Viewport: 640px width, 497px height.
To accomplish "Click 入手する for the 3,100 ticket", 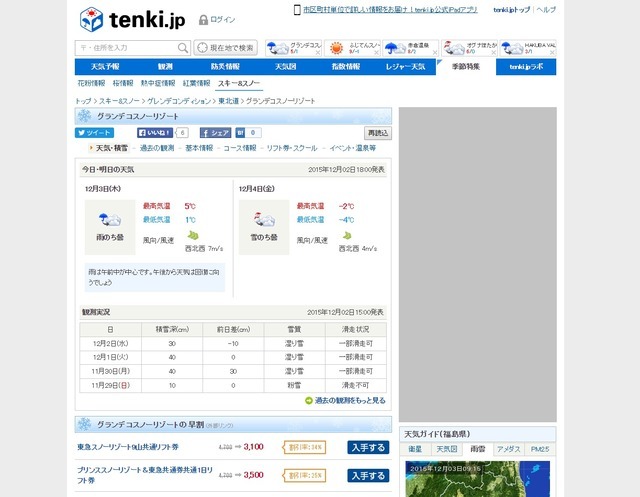I will point(368,448).
